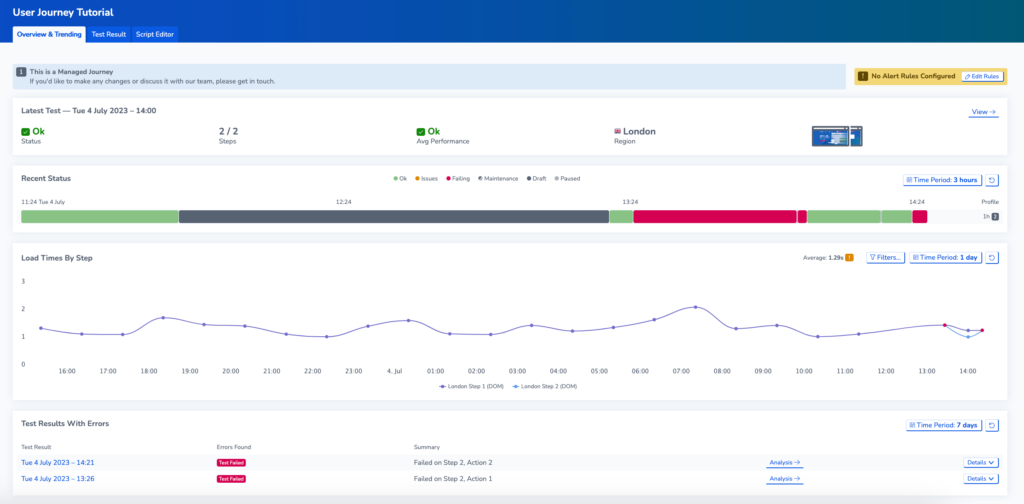1024x504 pixels.
Task: Refresh the Load Times By Step chart
Action: click(x=991, y=258)
